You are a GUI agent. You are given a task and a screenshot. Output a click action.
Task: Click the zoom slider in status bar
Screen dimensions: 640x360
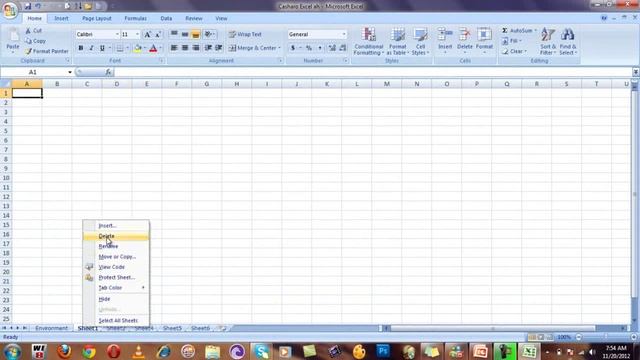coord(606,337)
